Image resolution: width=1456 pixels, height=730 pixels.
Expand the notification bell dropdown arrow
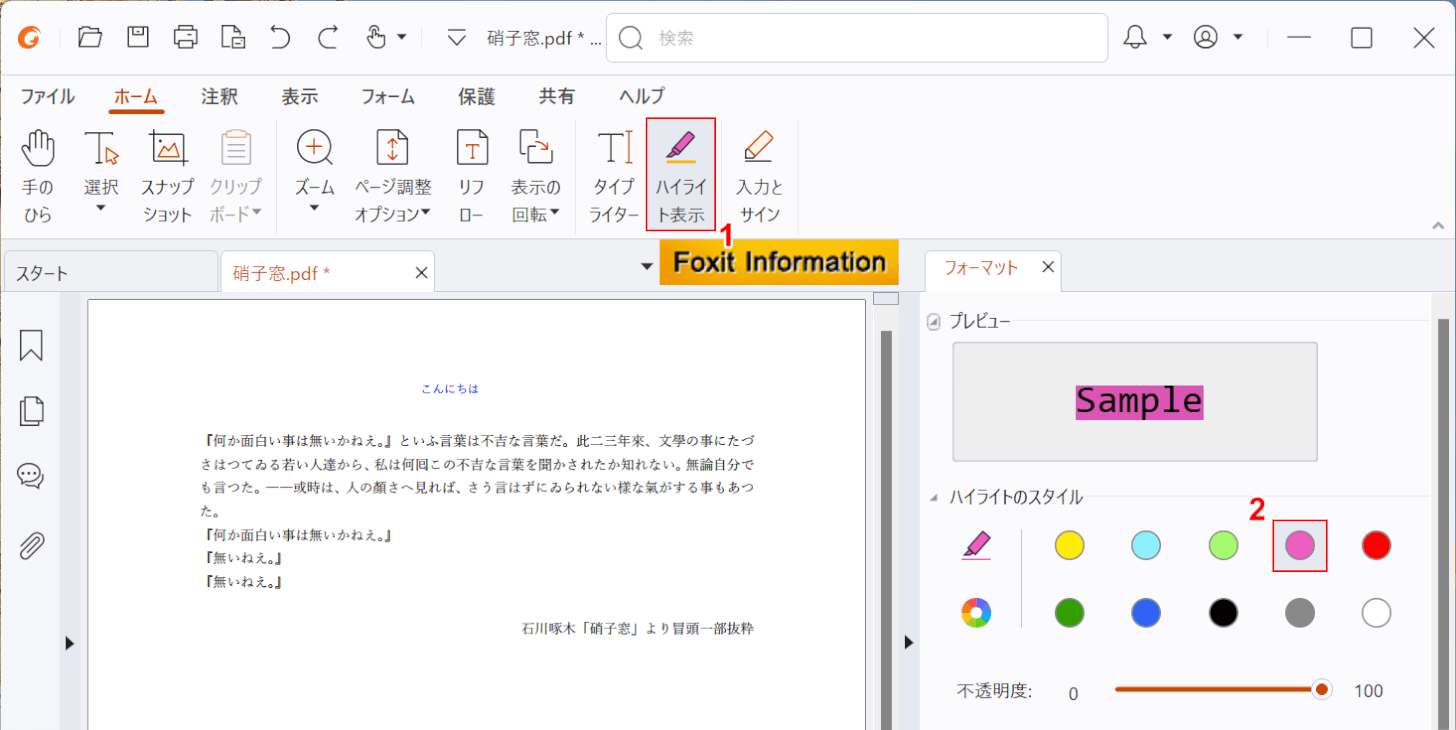pyautogui.click(x=1167, y=38)
